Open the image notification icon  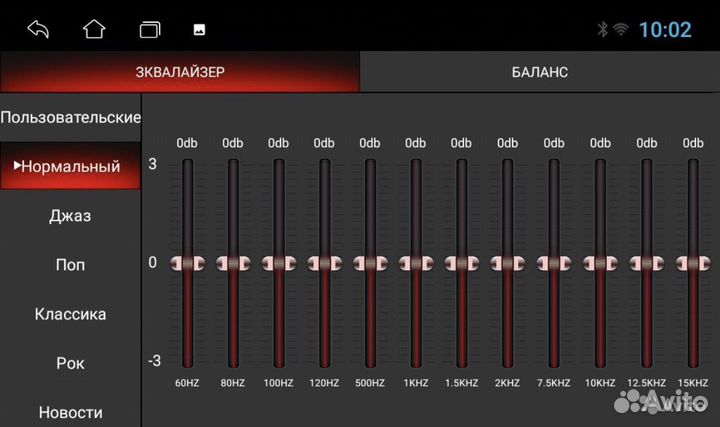pyautogui.click(x=199, y=29)
